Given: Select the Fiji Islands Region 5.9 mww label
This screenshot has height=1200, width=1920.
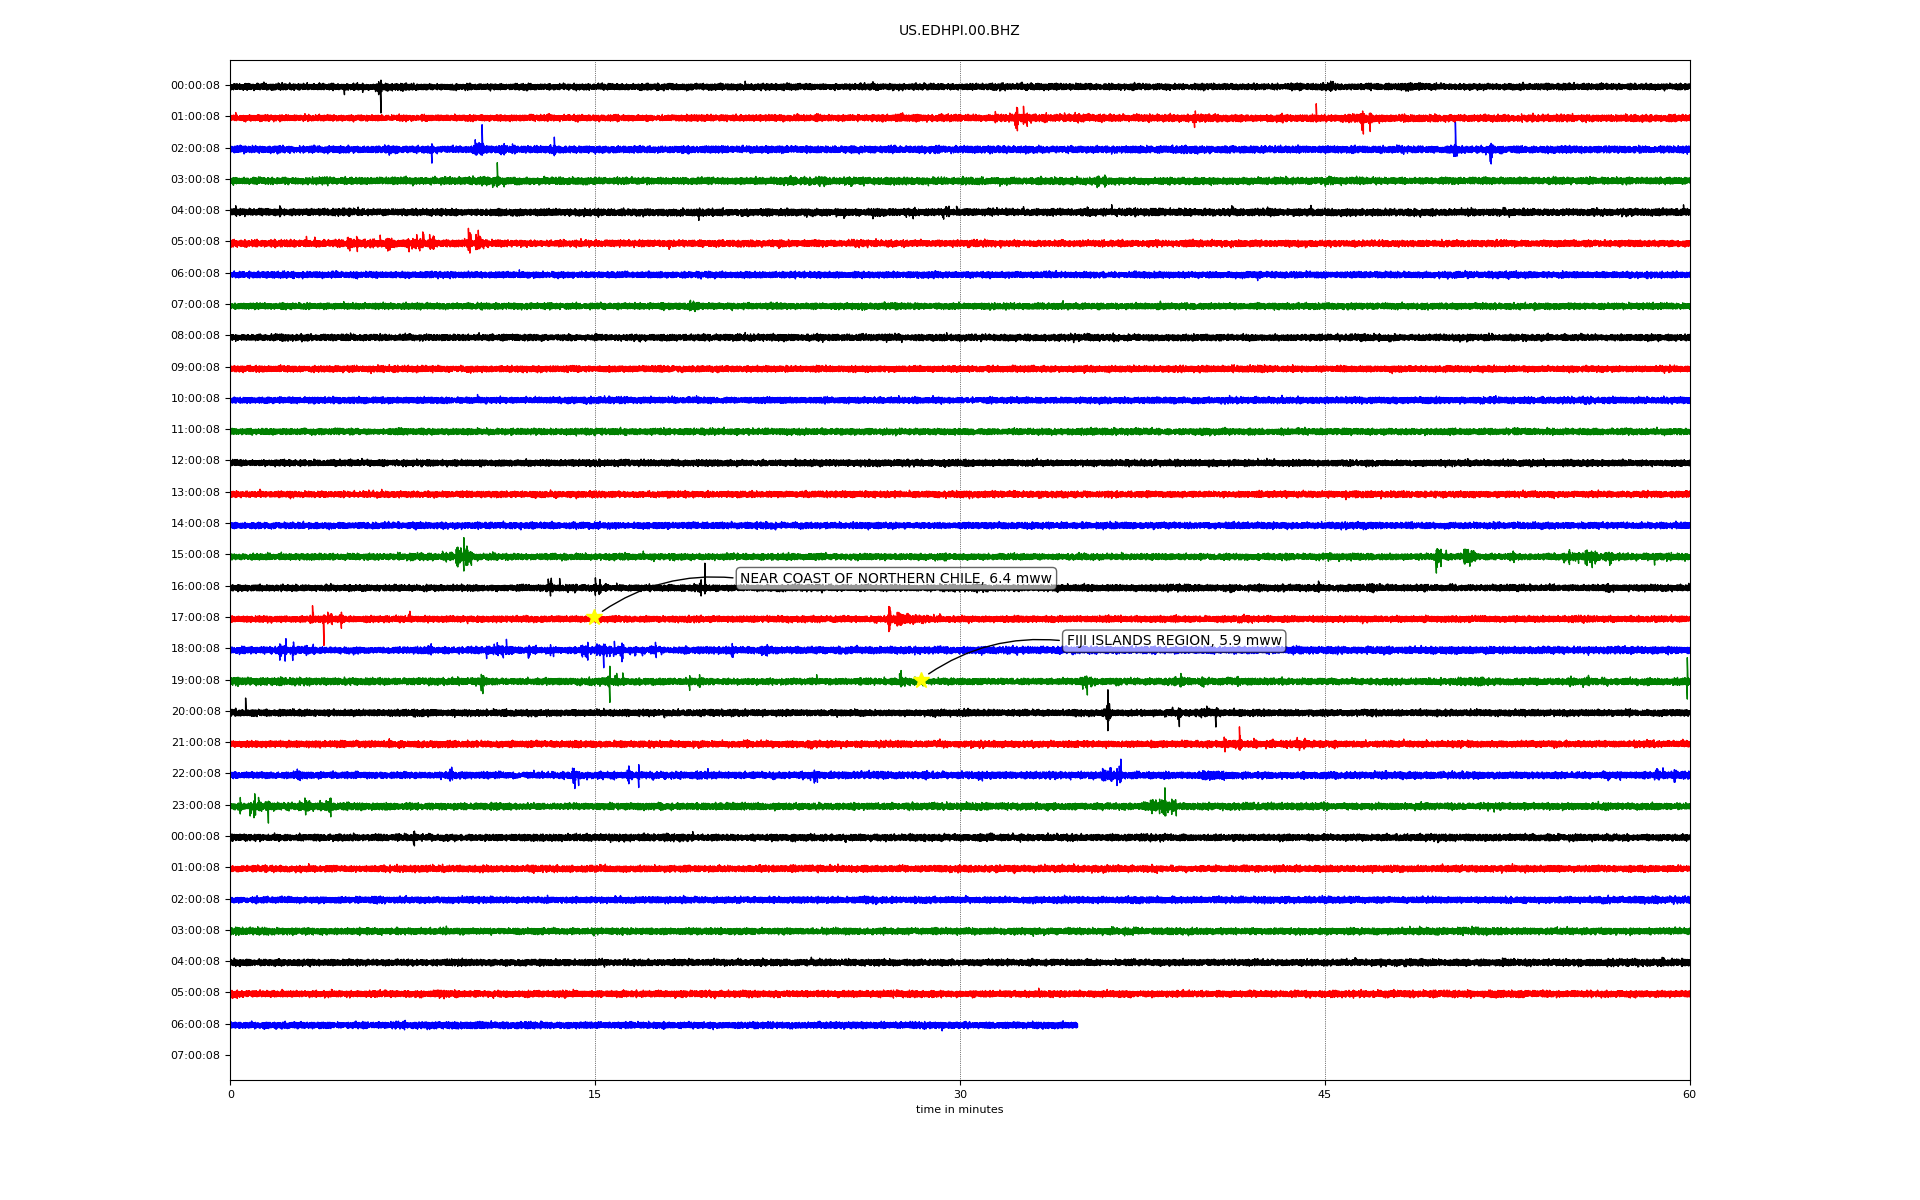Looking at the screenshot, I should (1174, 640).
